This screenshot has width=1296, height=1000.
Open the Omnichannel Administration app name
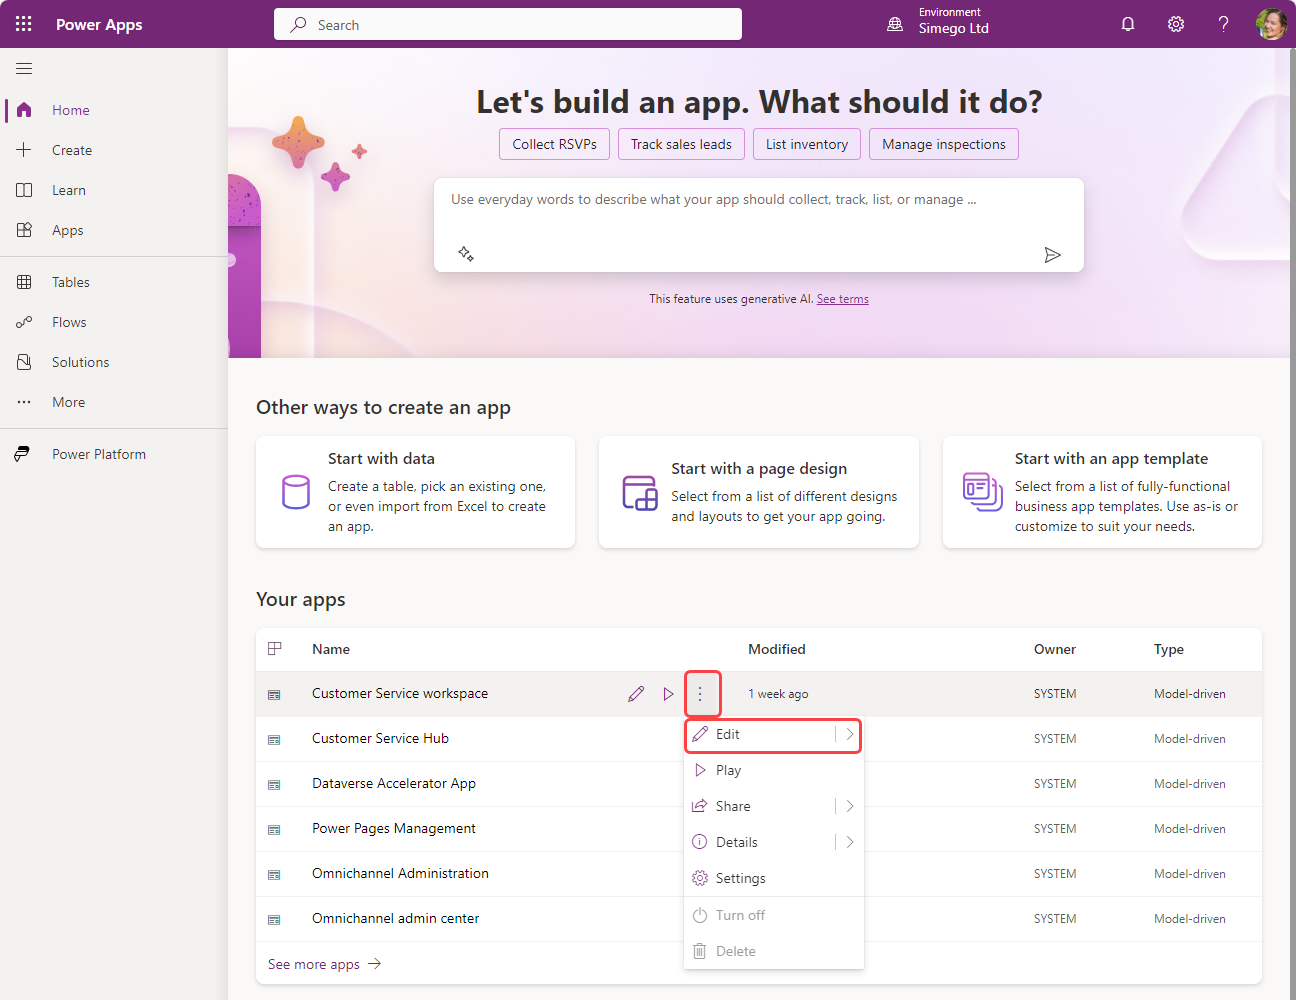click(x=400, y=873)
